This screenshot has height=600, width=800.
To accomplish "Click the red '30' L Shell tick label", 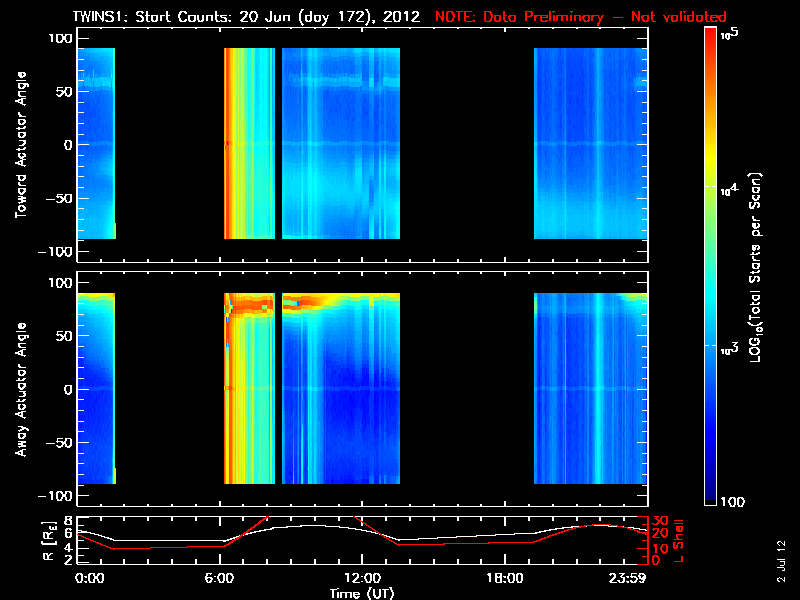I will point(660,521).
